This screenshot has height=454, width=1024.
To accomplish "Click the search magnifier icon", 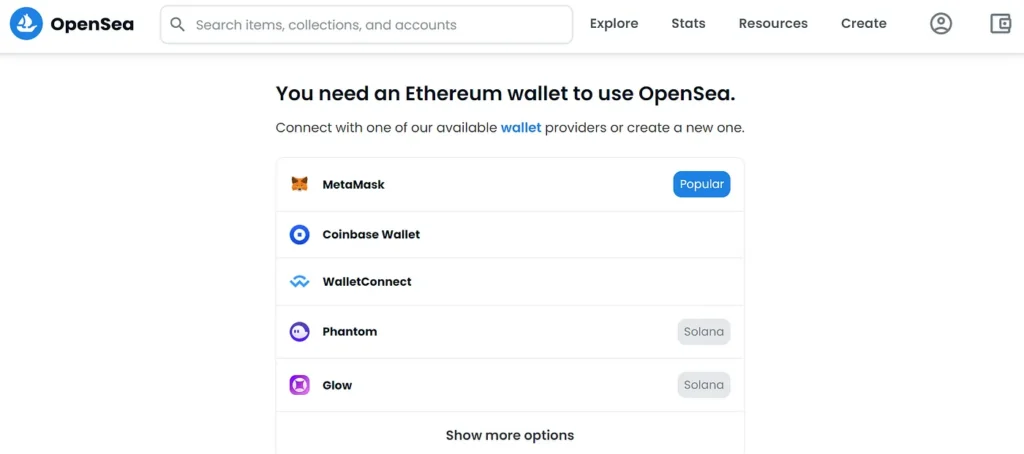I will pyautogui.click(x=177, y=25).
